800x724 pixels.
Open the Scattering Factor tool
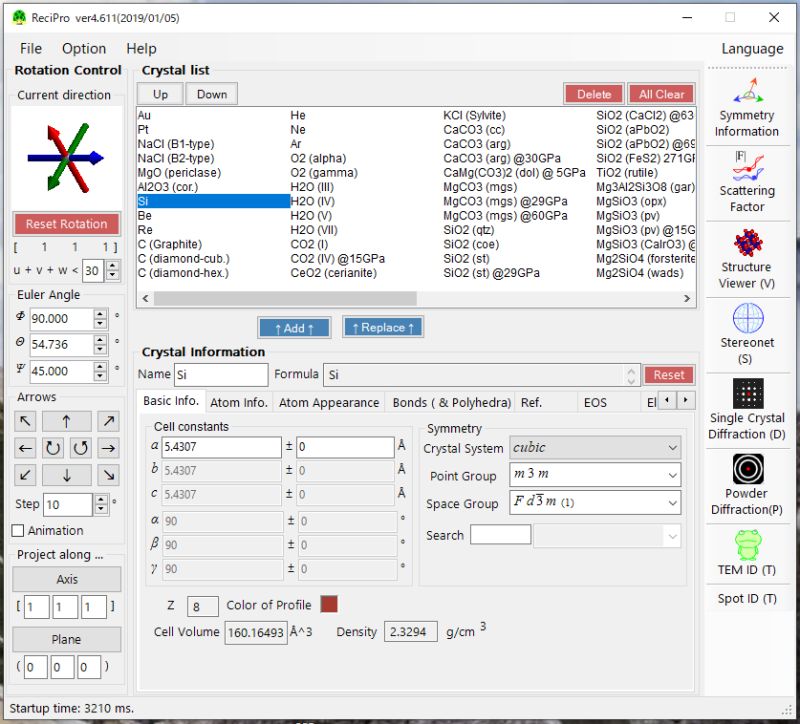click(747, 180)
